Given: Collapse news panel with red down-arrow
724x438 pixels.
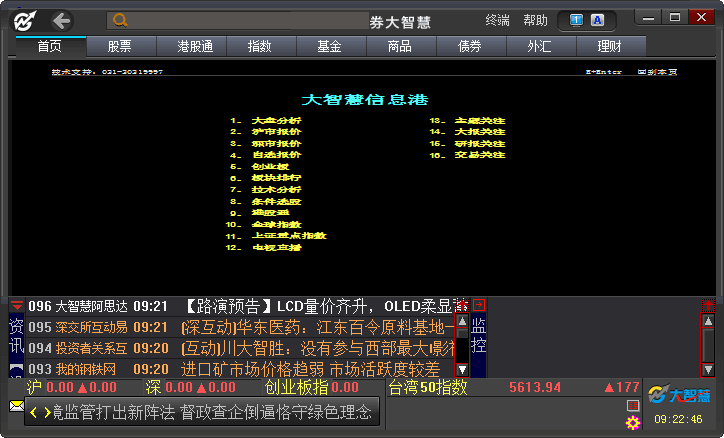Looking at the screenshot, I should tap(17, 305).
